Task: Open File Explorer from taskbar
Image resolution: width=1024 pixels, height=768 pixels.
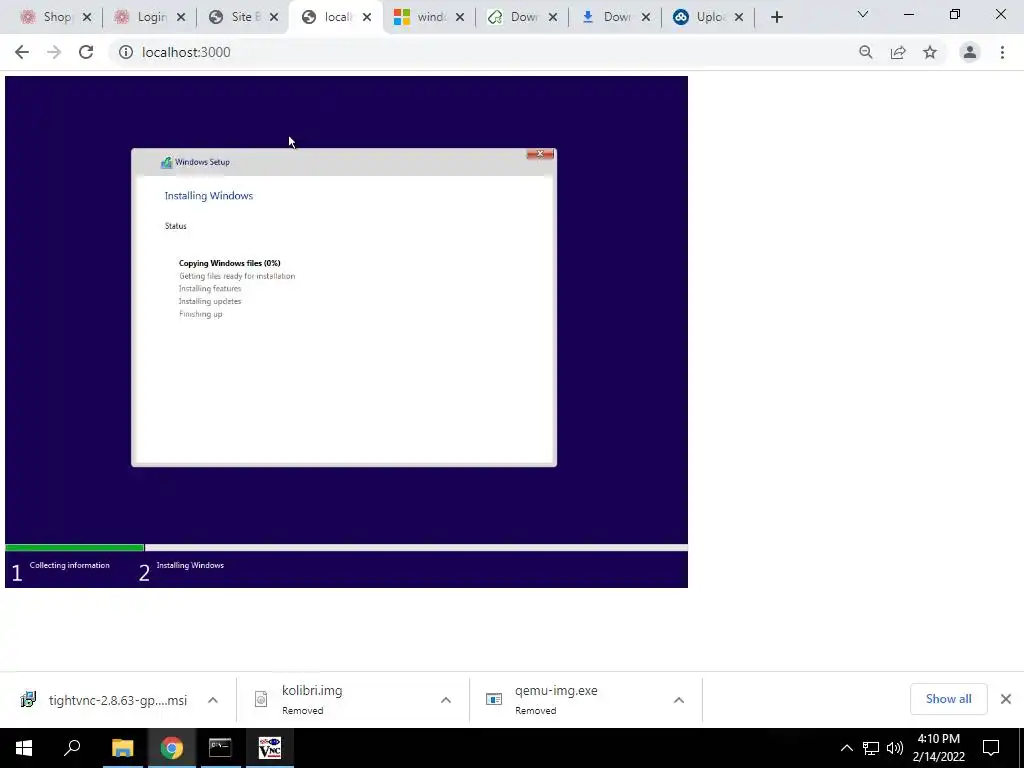Action: click(122, 748)
